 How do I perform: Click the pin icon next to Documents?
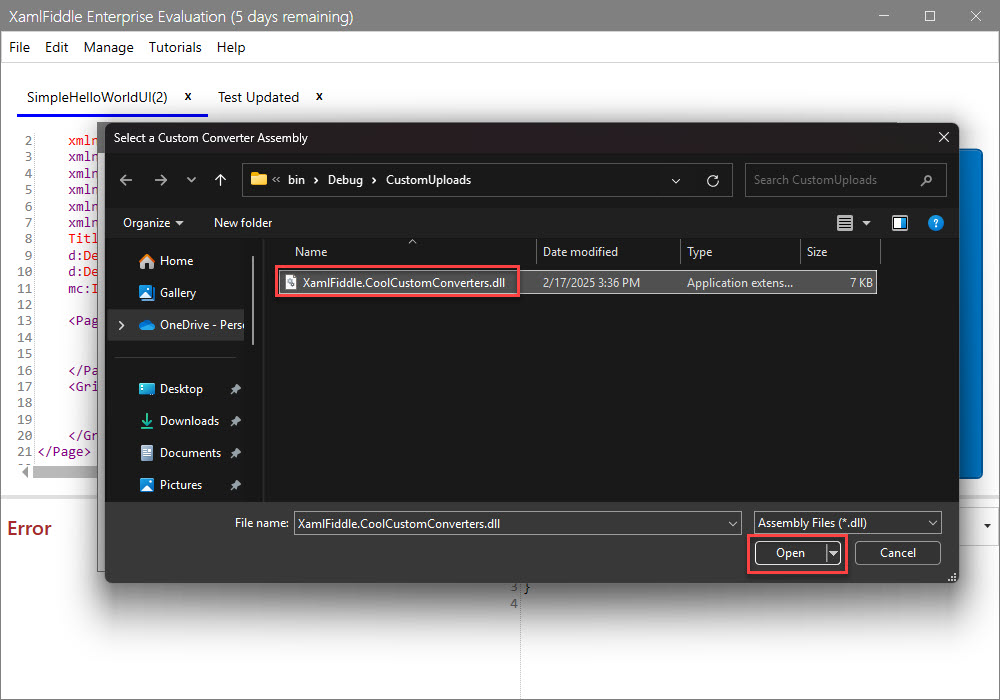[235, 453]
